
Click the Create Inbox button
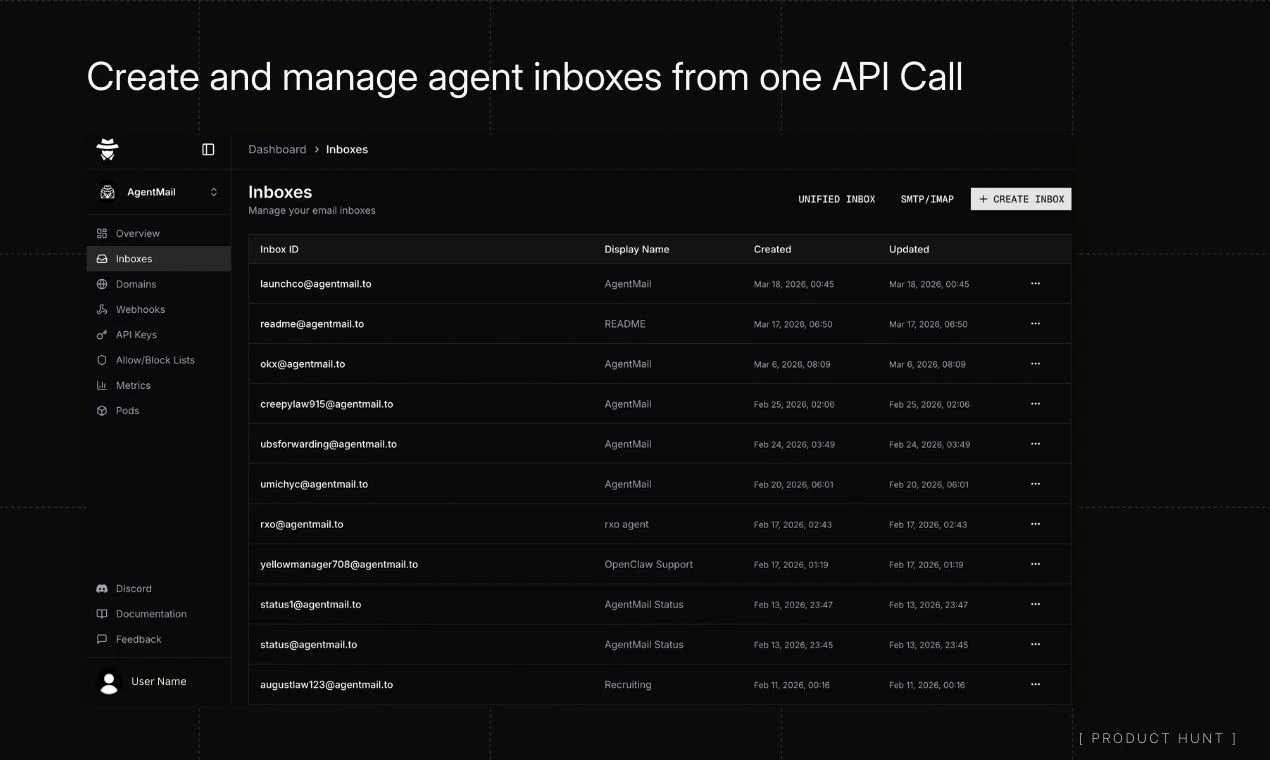[1021, 198]
